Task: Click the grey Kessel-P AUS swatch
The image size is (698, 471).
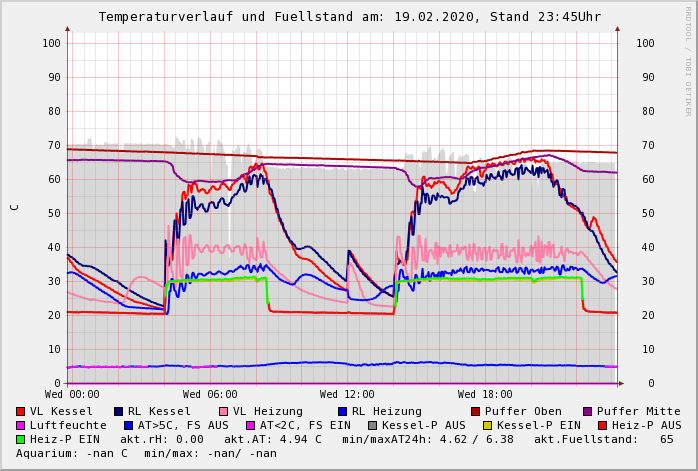Action: point(372,425)
